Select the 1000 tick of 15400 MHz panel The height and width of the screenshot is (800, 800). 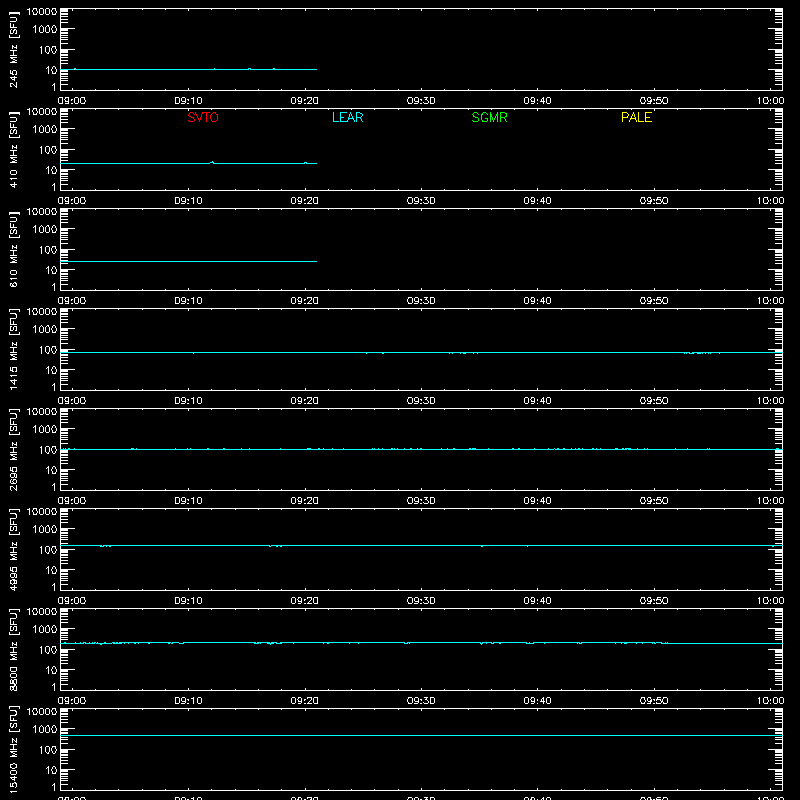(x=45, y=729)
